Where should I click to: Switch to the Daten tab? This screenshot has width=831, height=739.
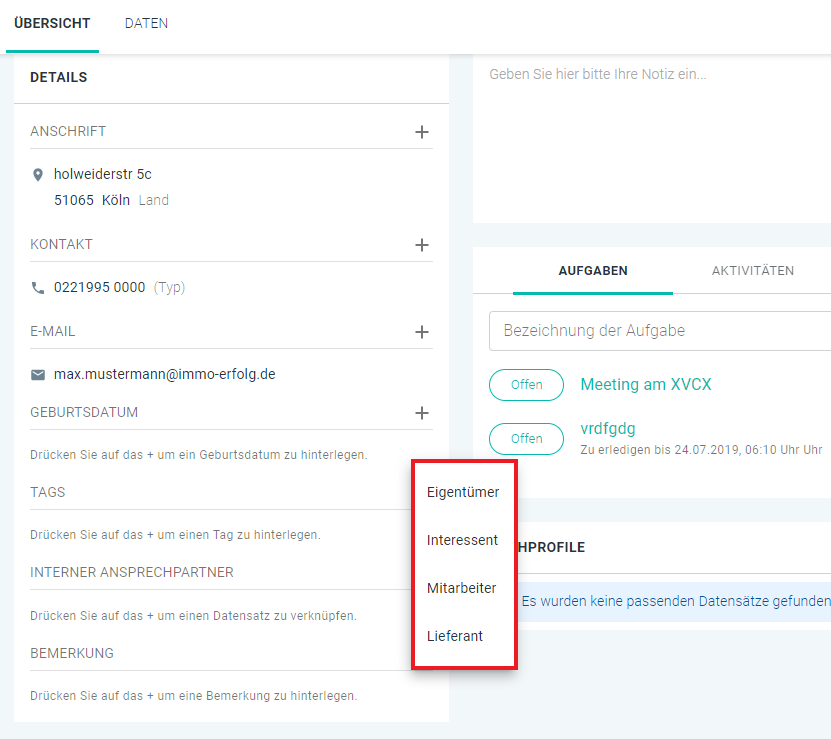[x=146, y=24]
